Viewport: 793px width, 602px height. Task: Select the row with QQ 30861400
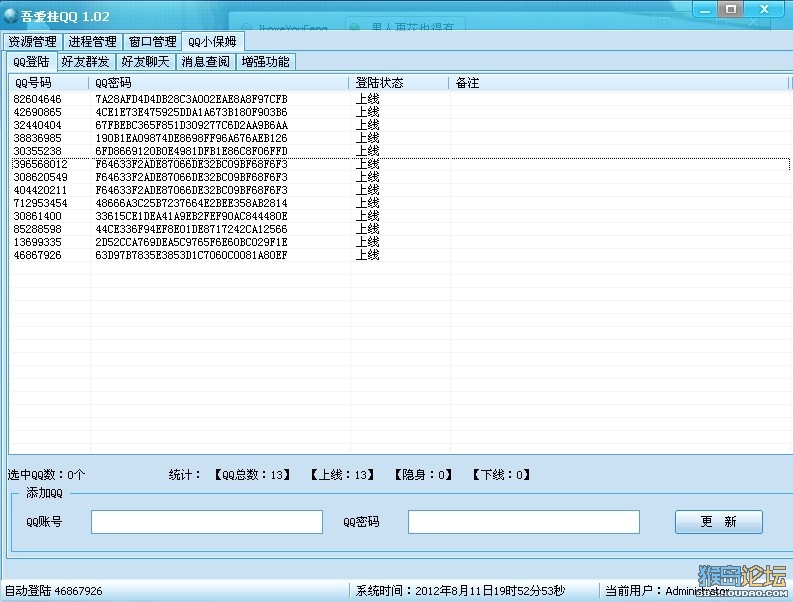tap(400, 216)
